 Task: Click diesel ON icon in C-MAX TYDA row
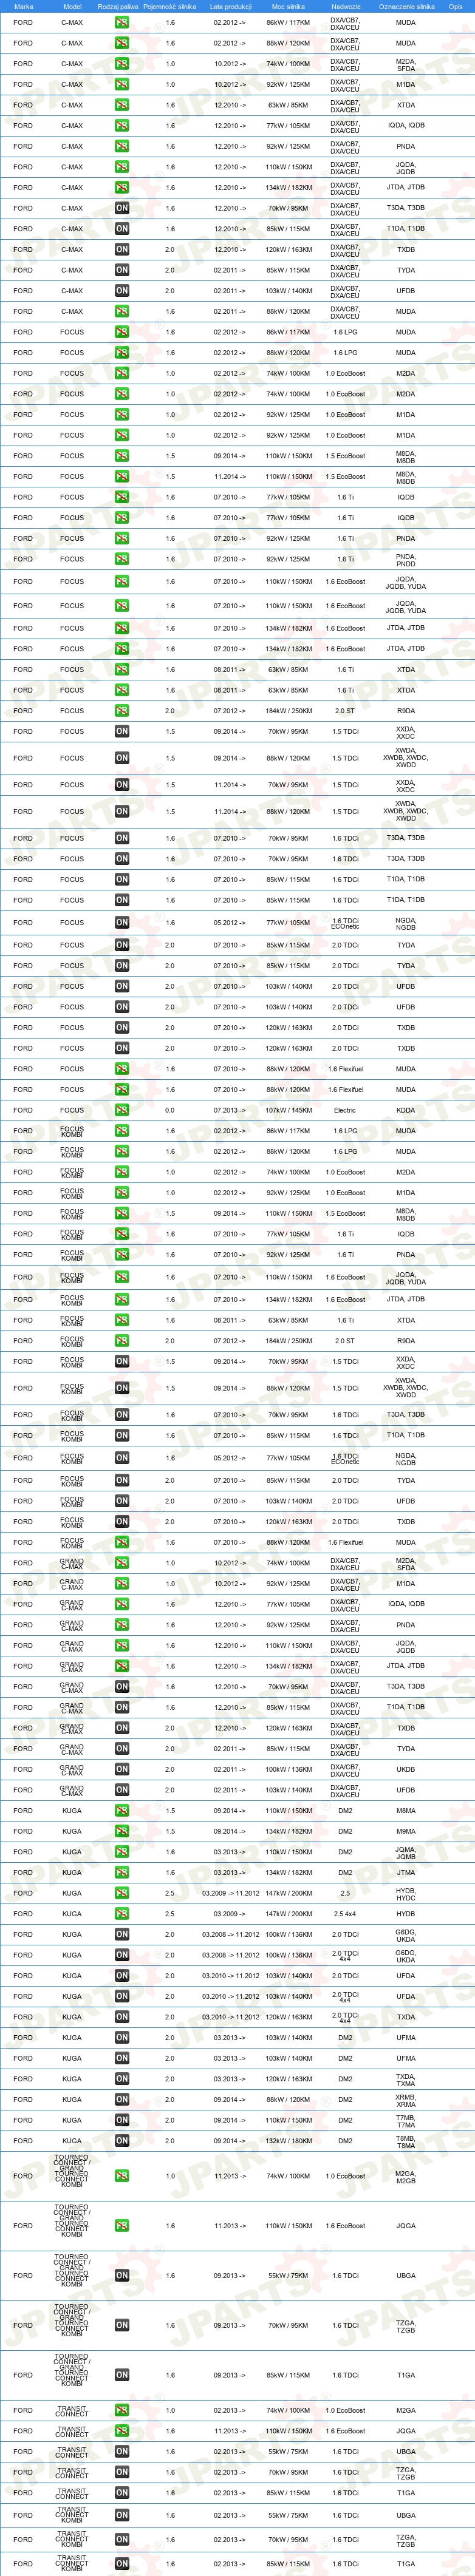121,270
